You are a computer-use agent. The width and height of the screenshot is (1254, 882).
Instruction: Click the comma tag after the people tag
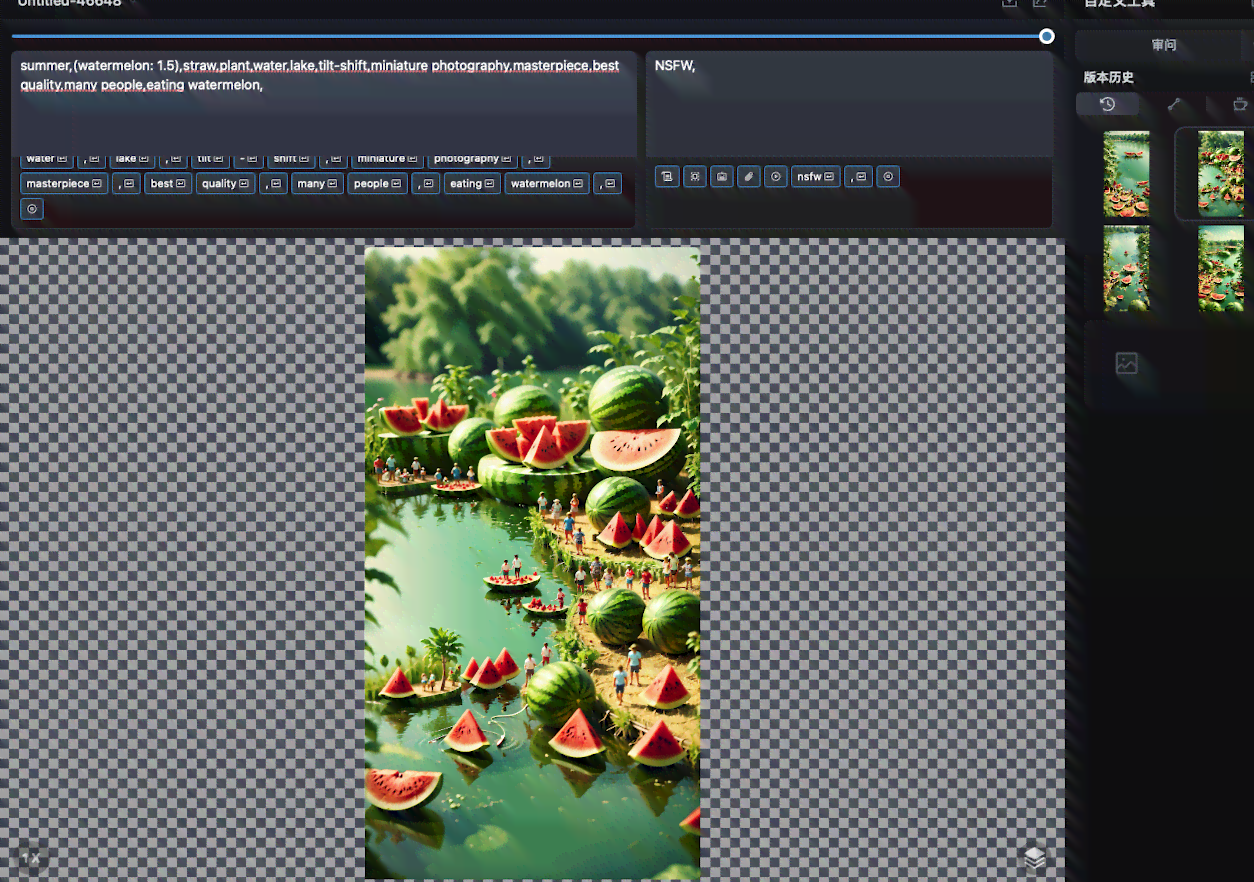(426, 184)
